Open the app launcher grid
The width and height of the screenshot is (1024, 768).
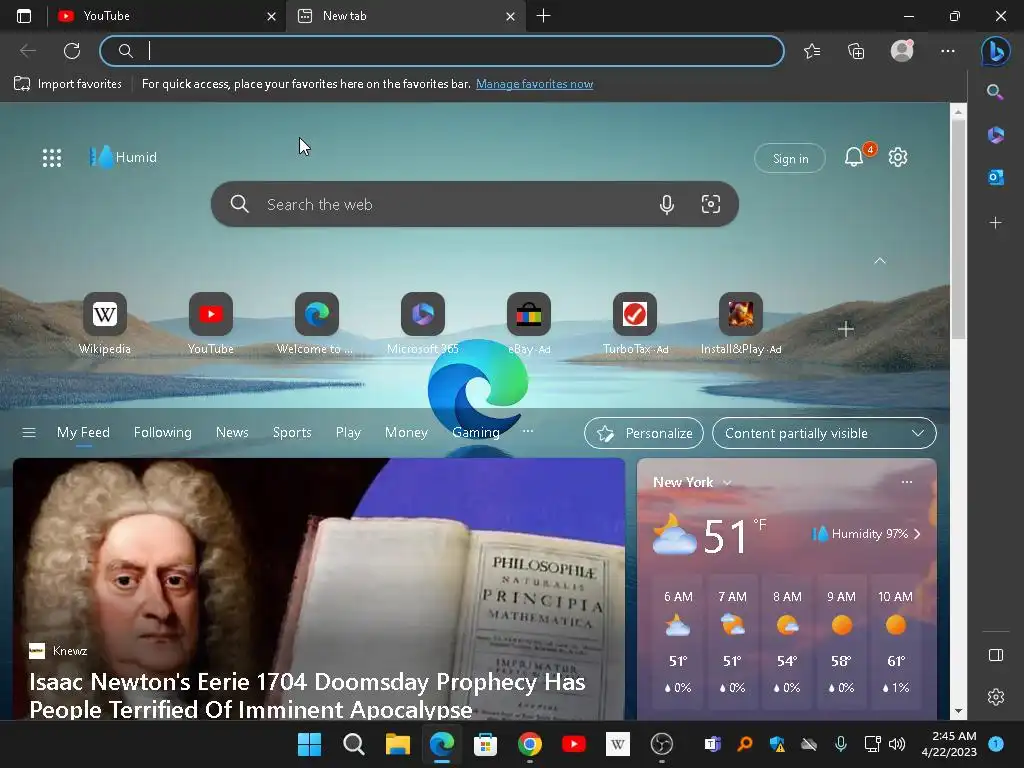[x=52, y=157]
